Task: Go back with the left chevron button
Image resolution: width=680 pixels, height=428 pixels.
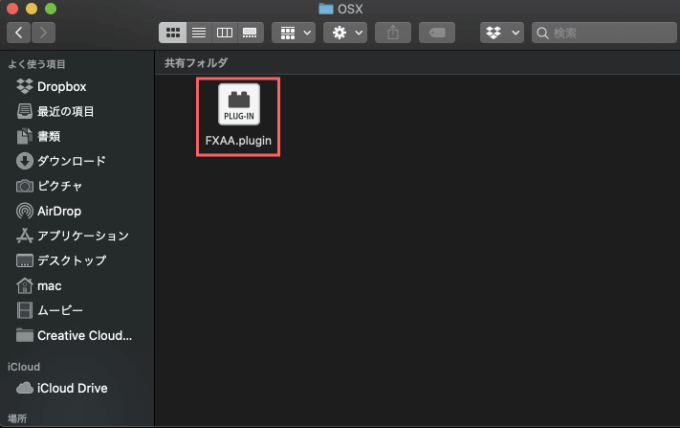Action: [x=19, y=33]
